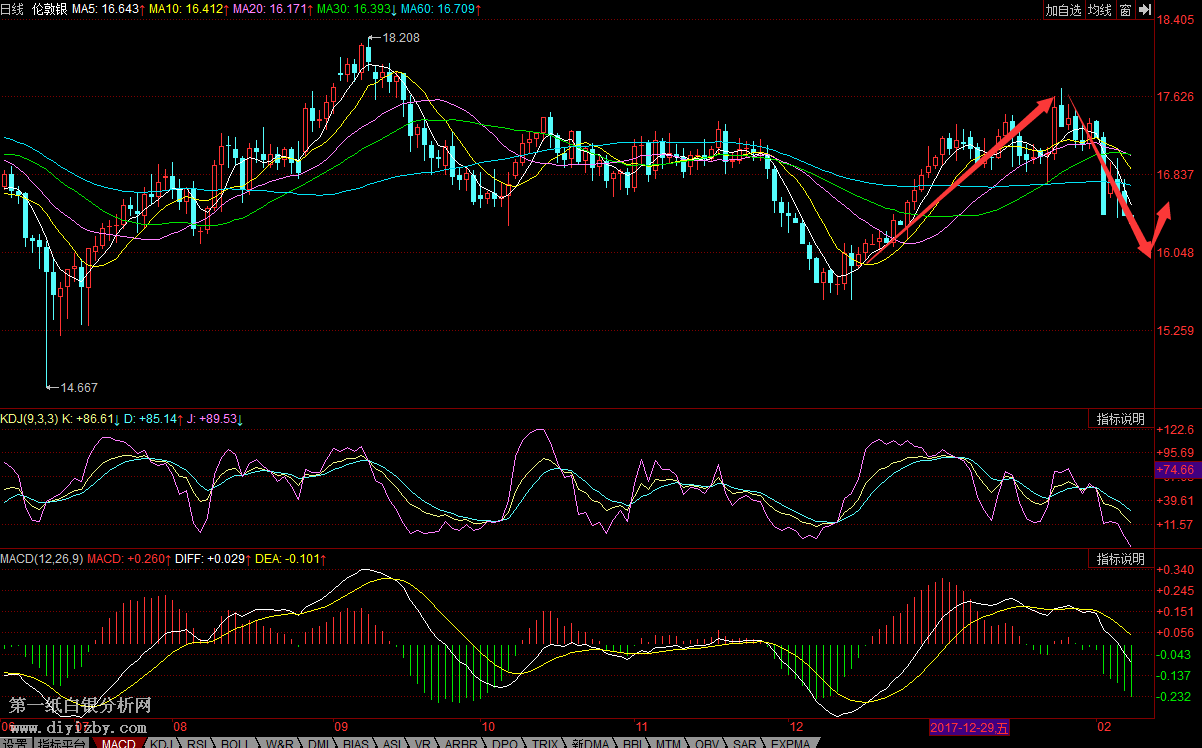Screen dimensions: 1202x748
Task: Select the MACD indicator tab
Action: 118,743
